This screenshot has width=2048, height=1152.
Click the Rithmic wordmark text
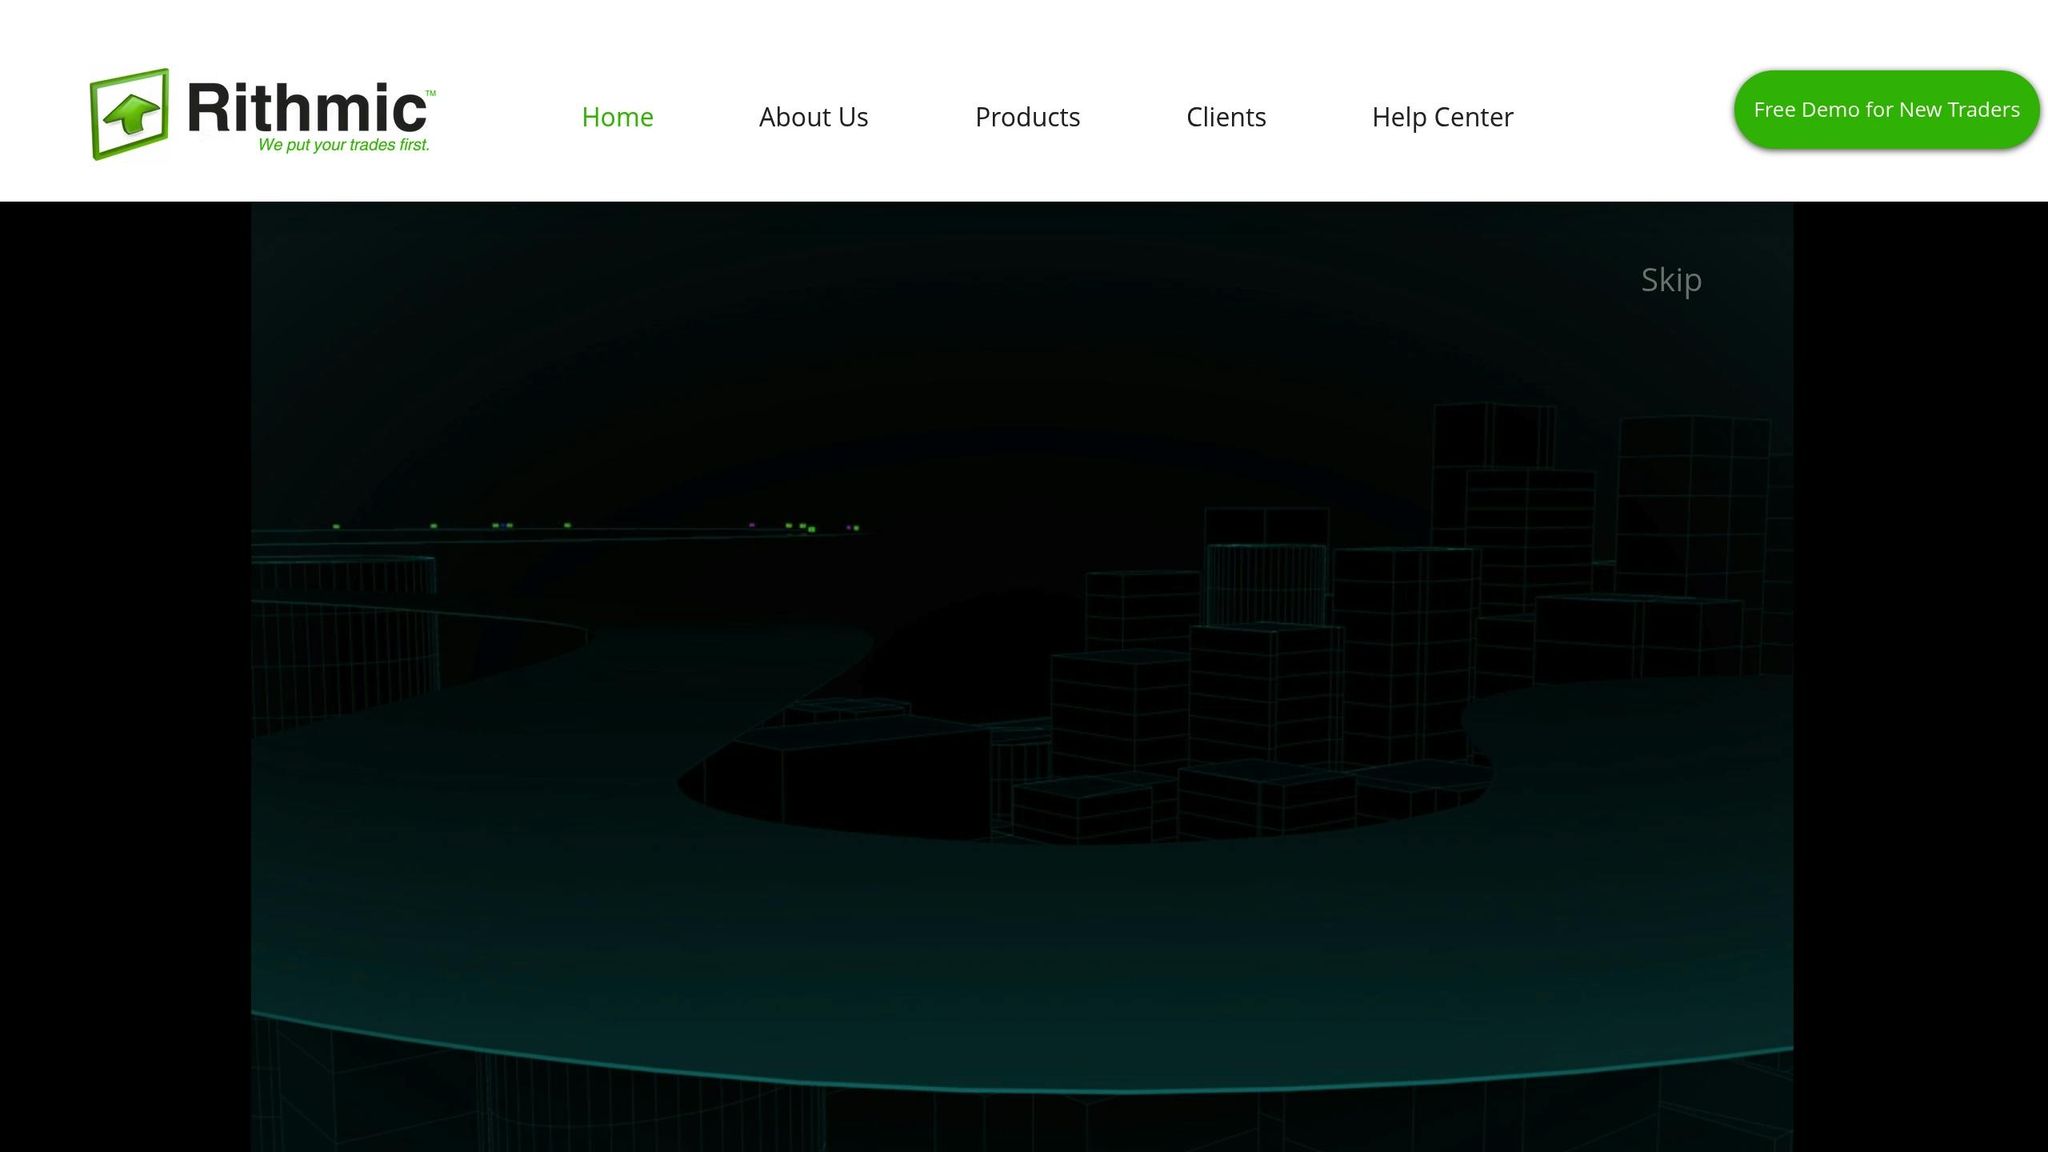(x=305, y=108)
